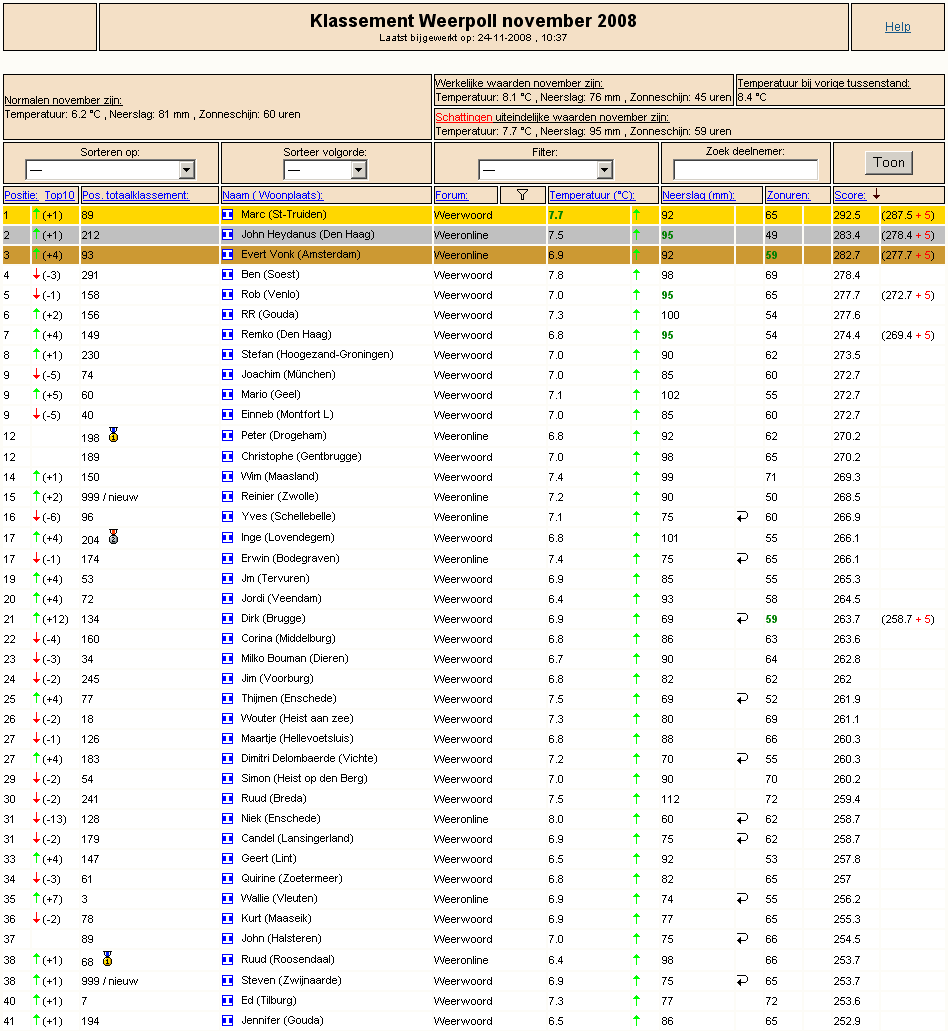Click the 'Zoek deelnemer' search field

[x=745, y=170]
